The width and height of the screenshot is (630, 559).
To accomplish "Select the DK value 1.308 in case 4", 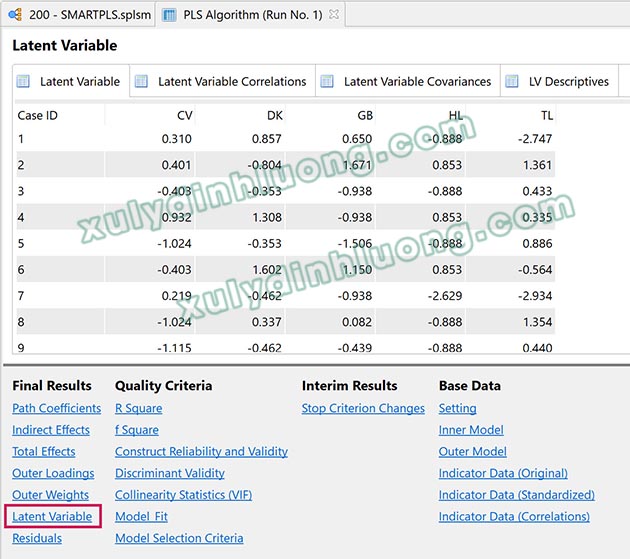I will click(267, 217).
